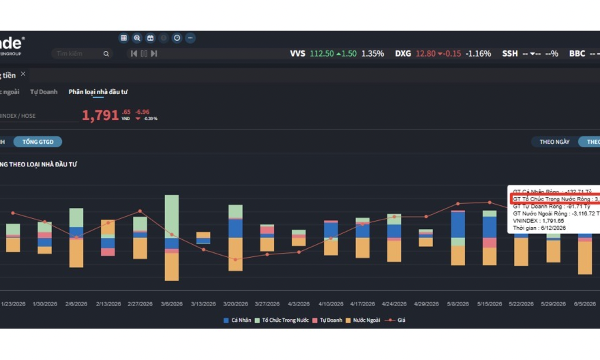600x360 pixels.
Task: Click the tall green bar for 3/6/2026
Action: 172,217
